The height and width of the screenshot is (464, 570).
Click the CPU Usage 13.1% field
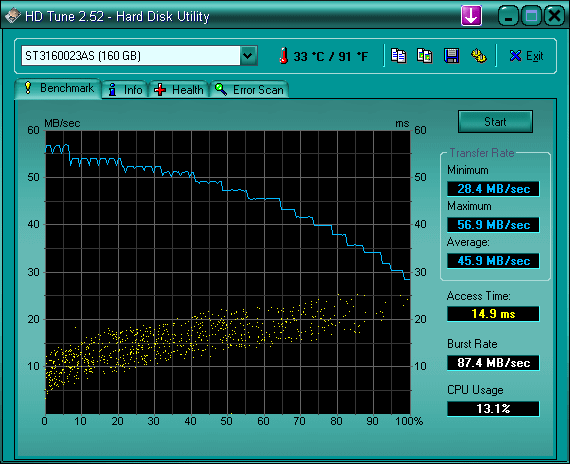coord(493,409)
